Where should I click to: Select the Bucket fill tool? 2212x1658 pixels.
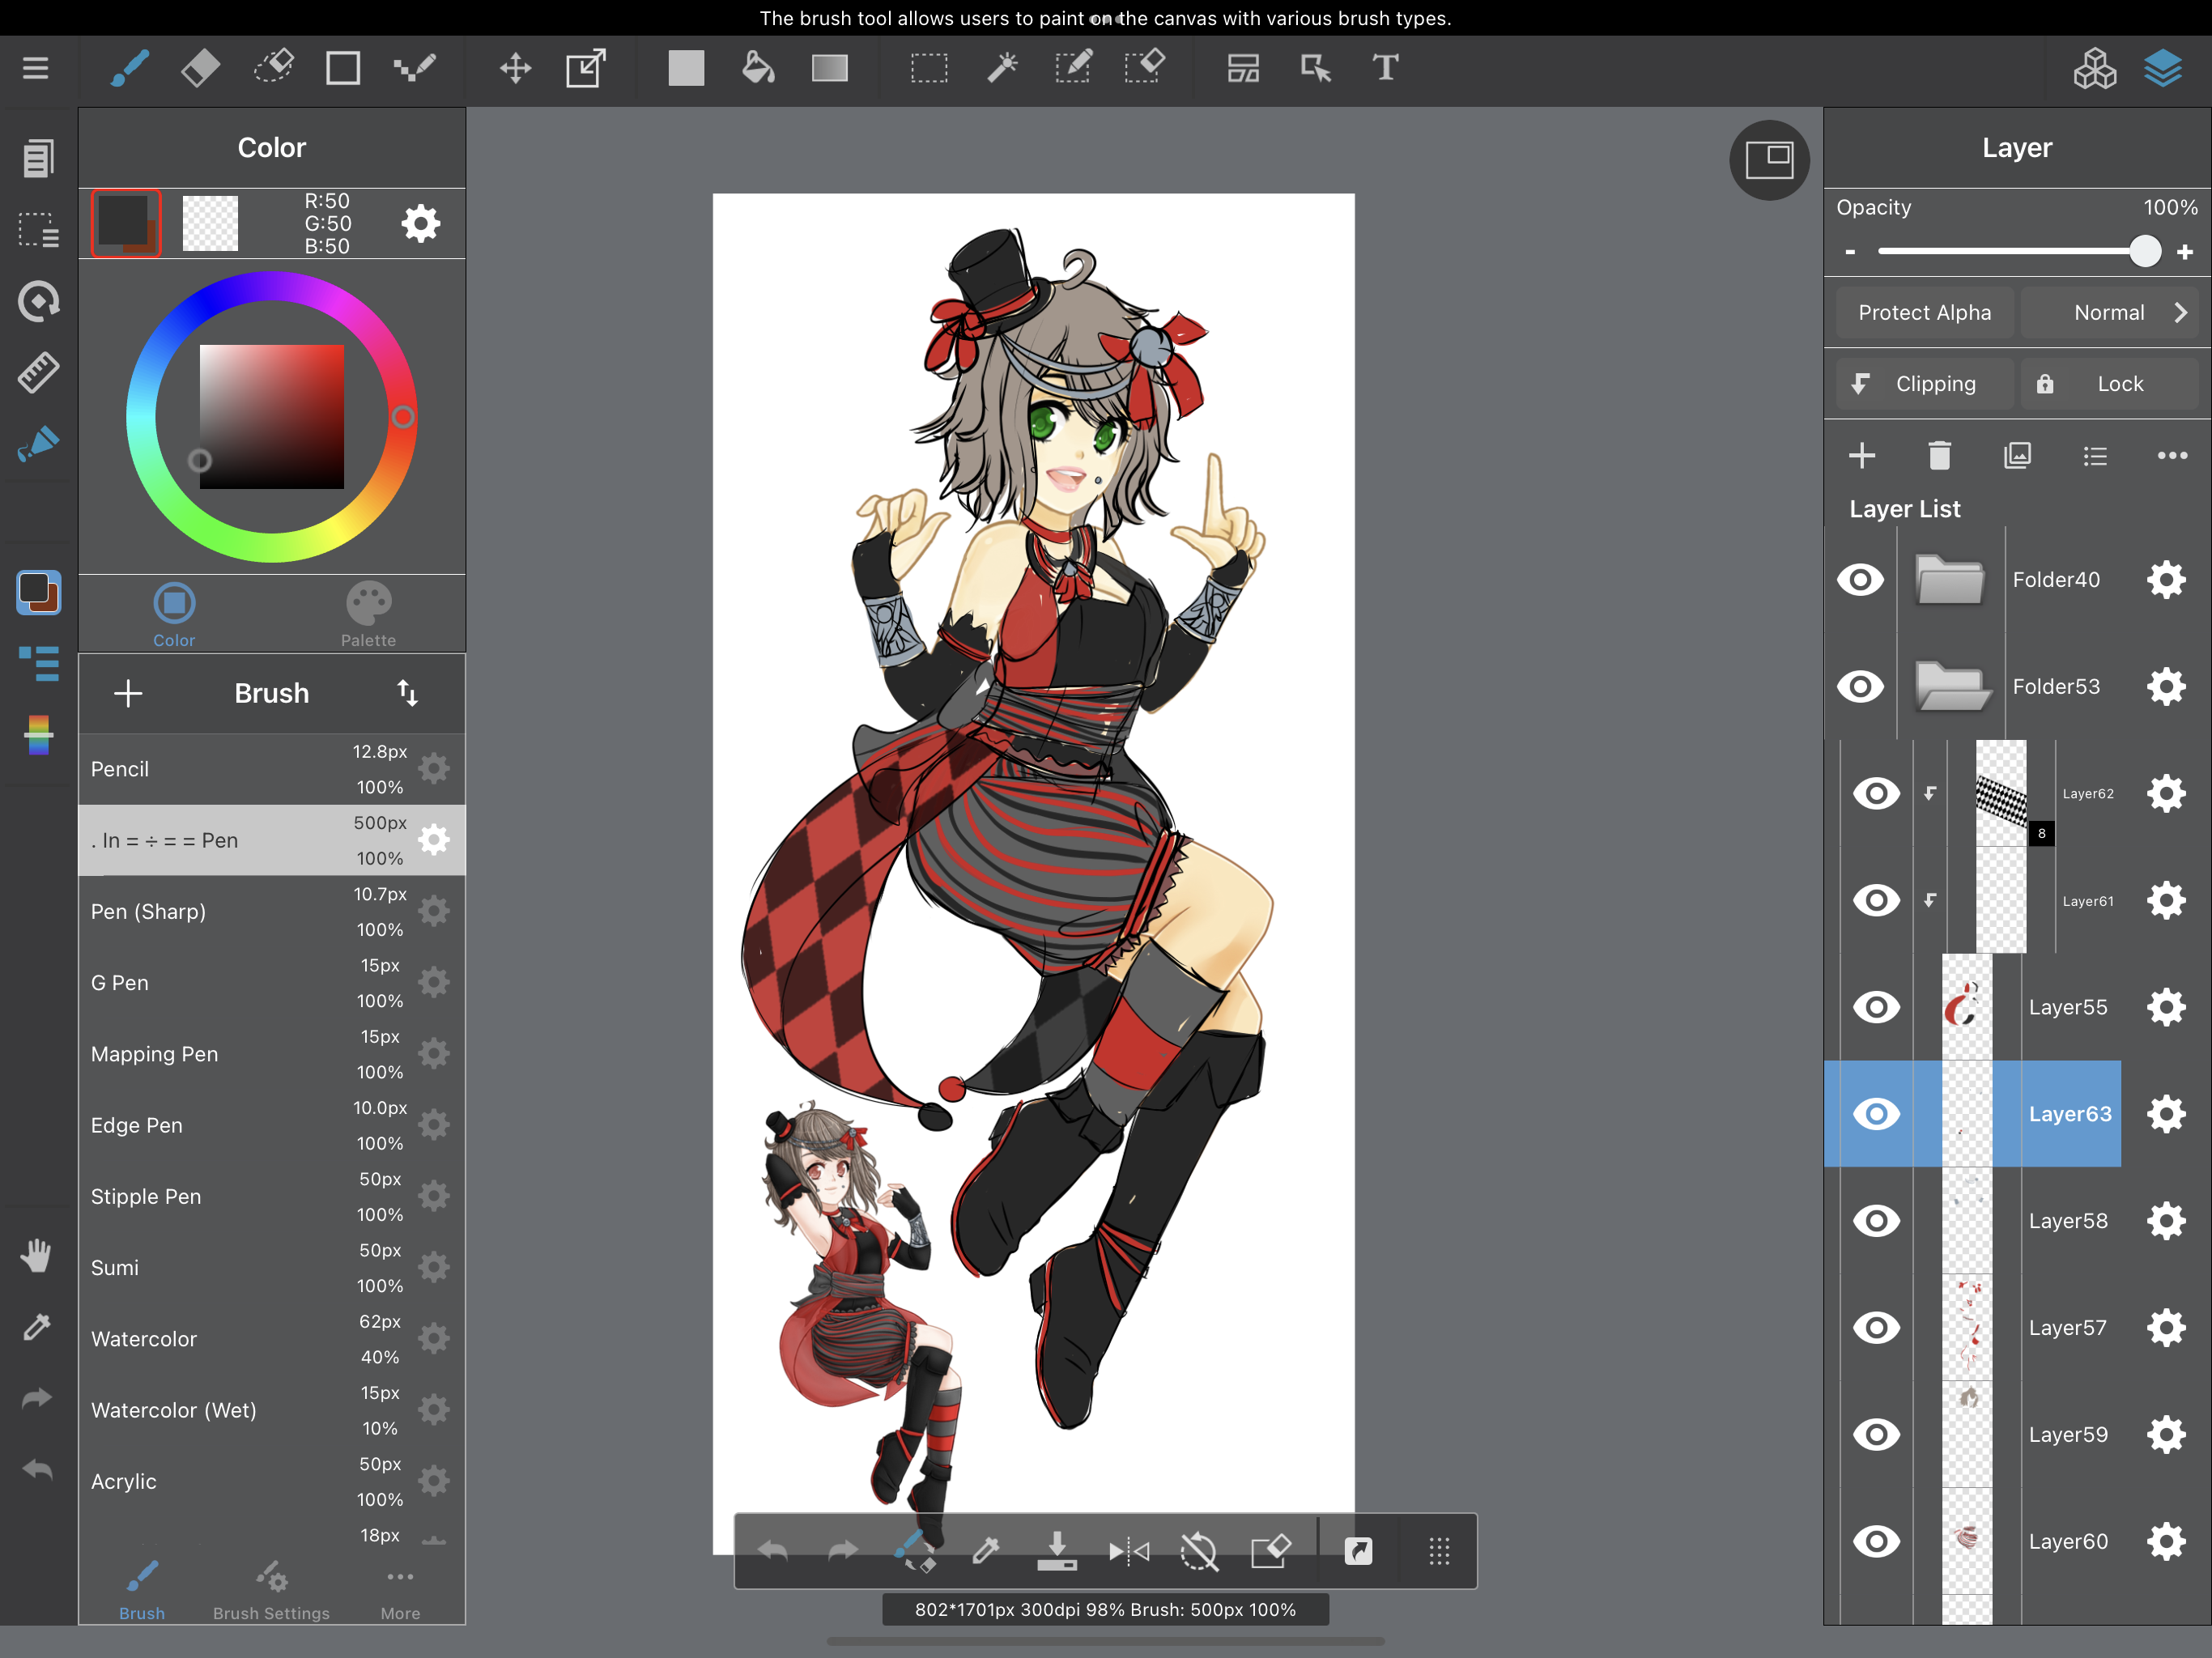(x=758, y=68)
